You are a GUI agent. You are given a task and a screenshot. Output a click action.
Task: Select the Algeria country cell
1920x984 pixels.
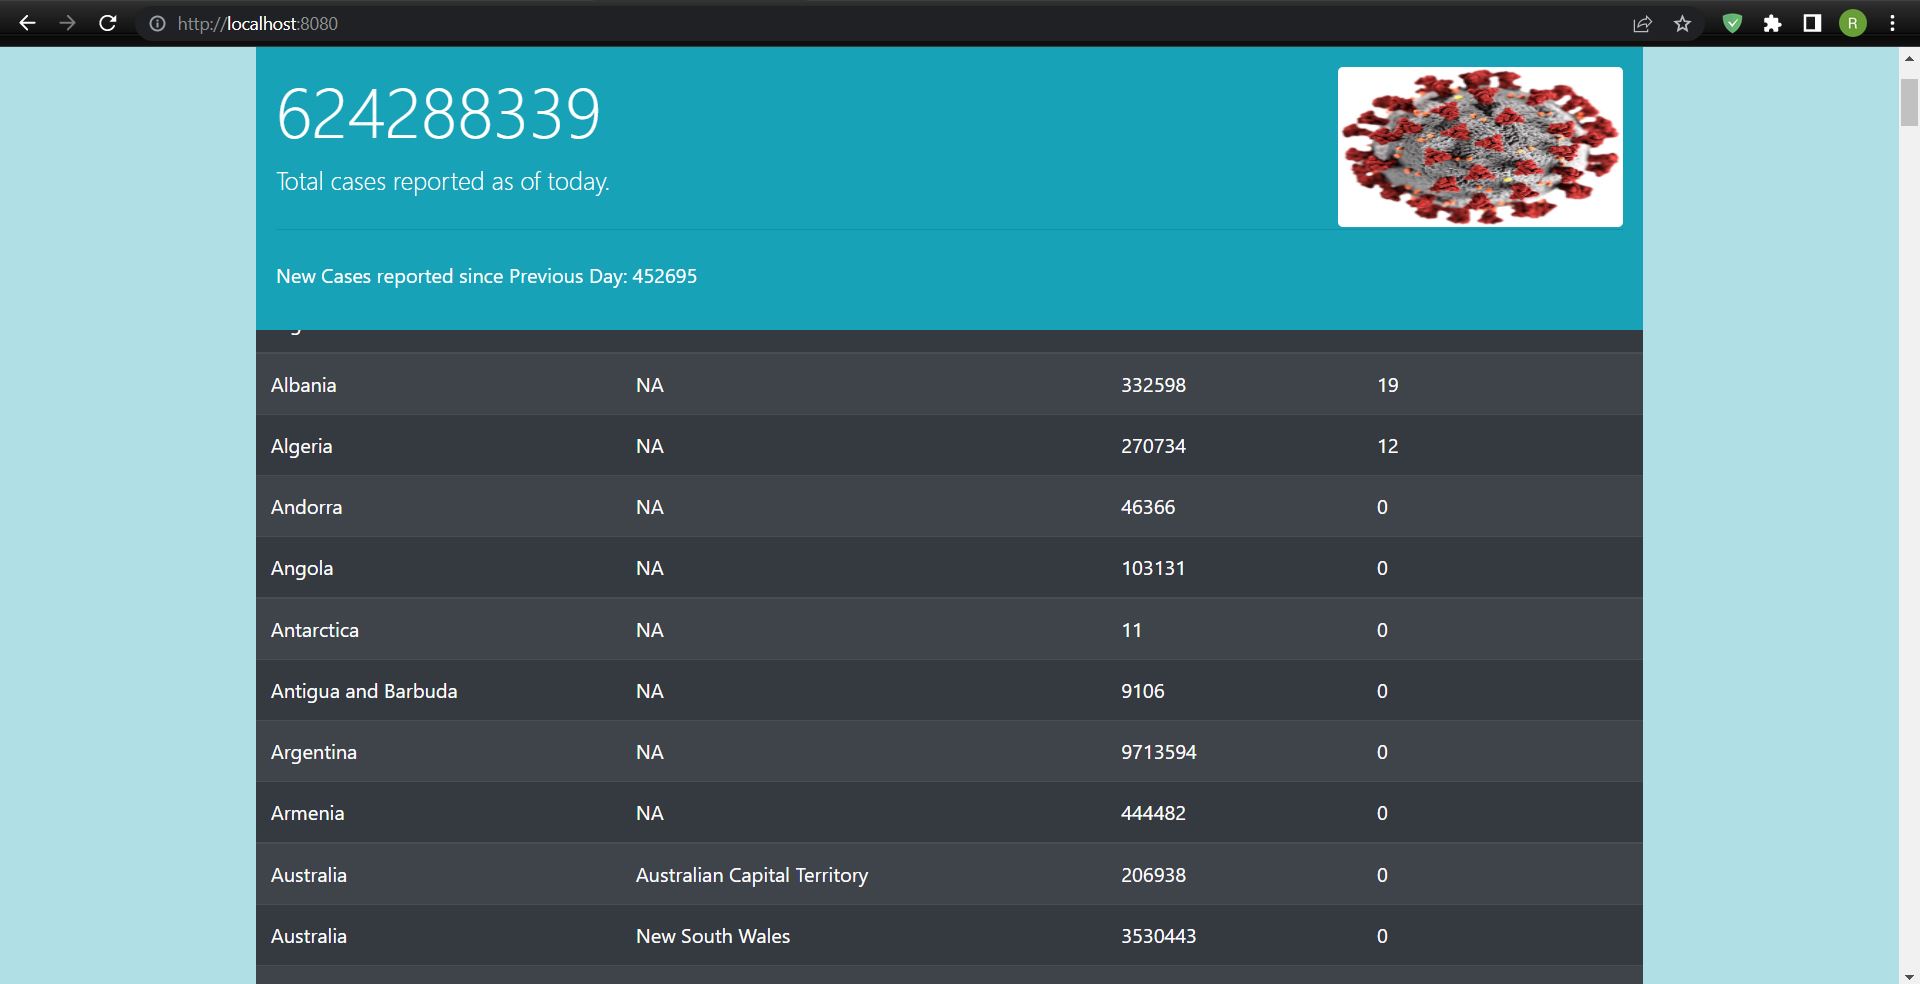pyautogui.click(x=301, y=447)
